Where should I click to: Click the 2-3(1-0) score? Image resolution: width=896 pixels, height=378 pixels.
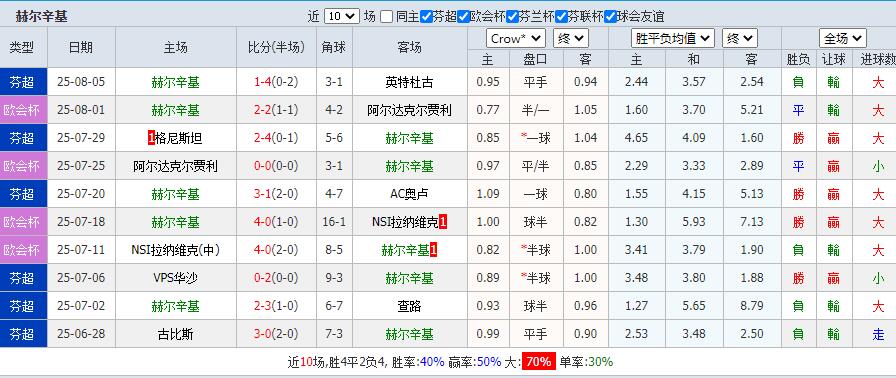[x=276, y=306]
